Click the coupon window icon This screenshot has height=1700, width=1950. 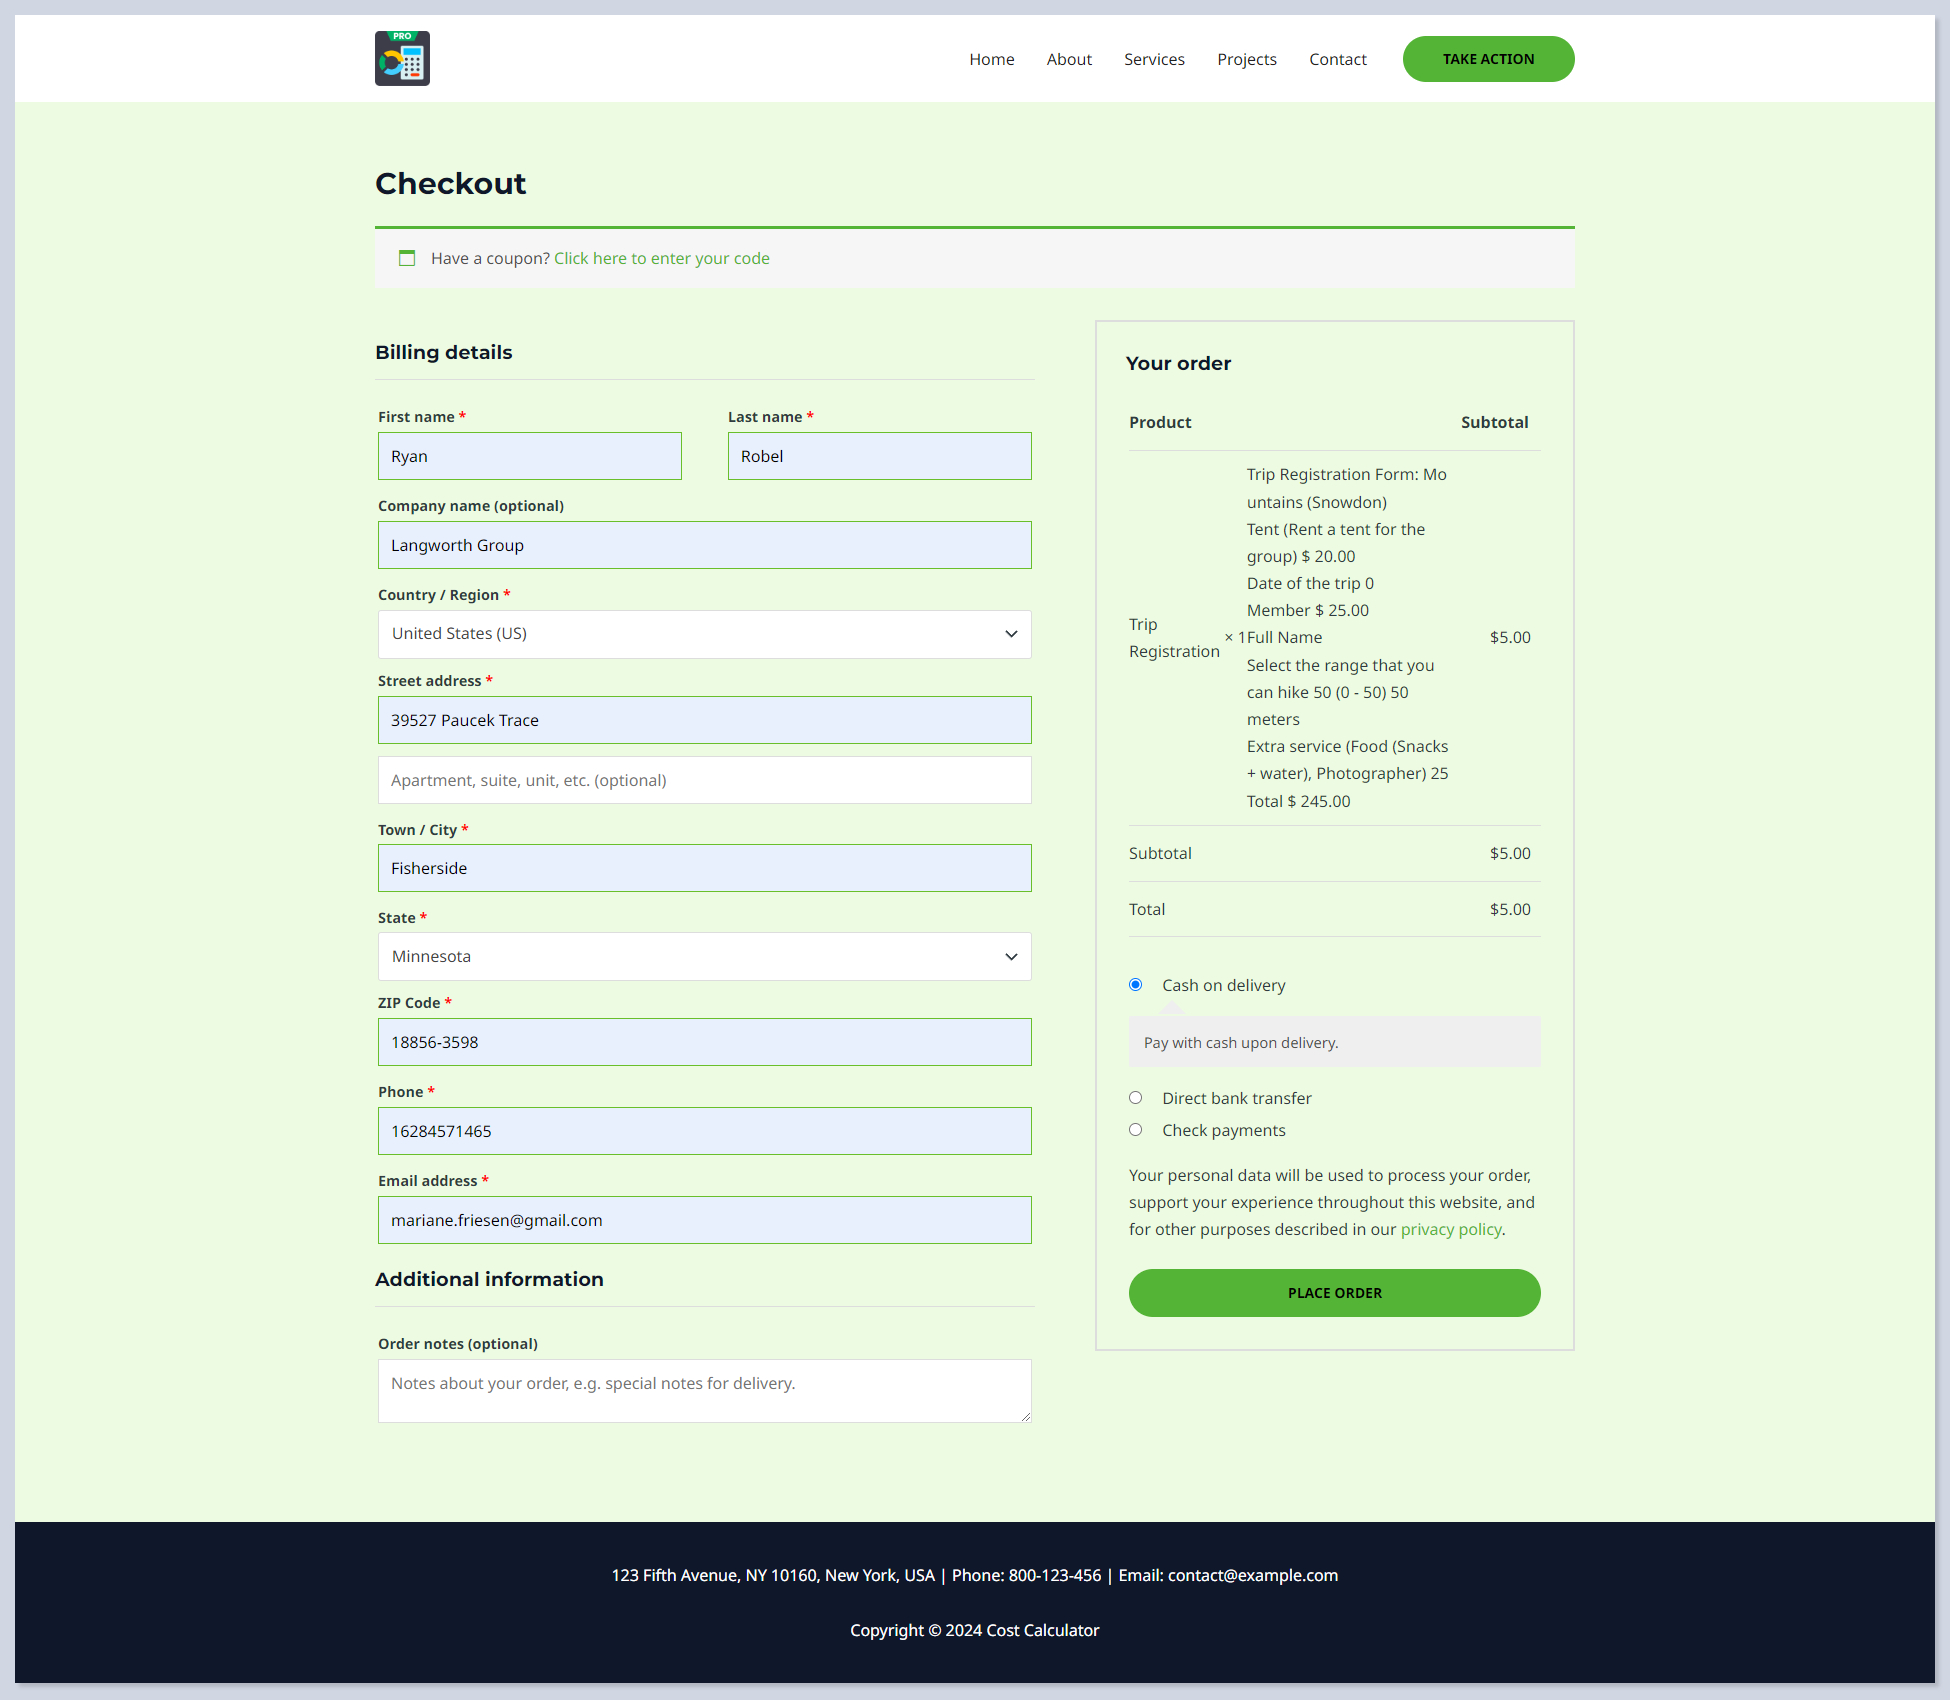point(407,258)
